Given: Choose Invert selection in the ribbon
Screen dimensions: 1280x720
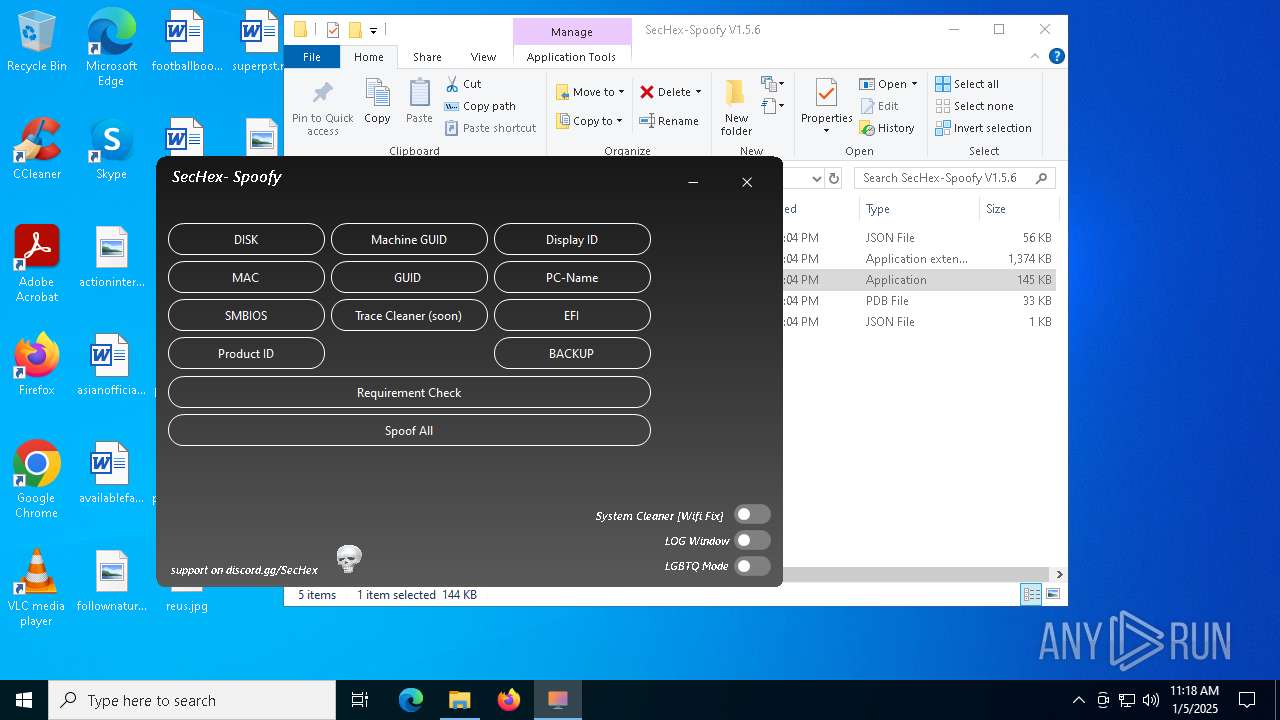Looking at the screenshot, I should pos(983,128).
